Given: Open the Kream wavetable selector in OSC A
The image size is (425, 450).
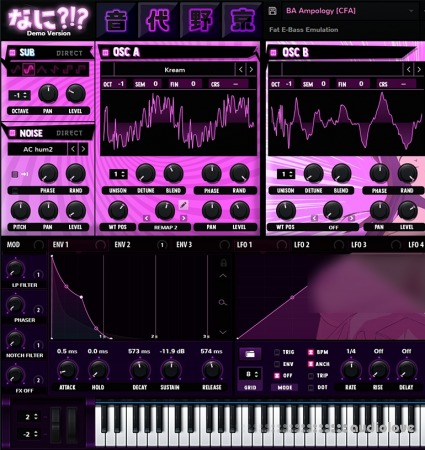Looking at the screenshot, I should pyautogui.click(x=174, y=70).
